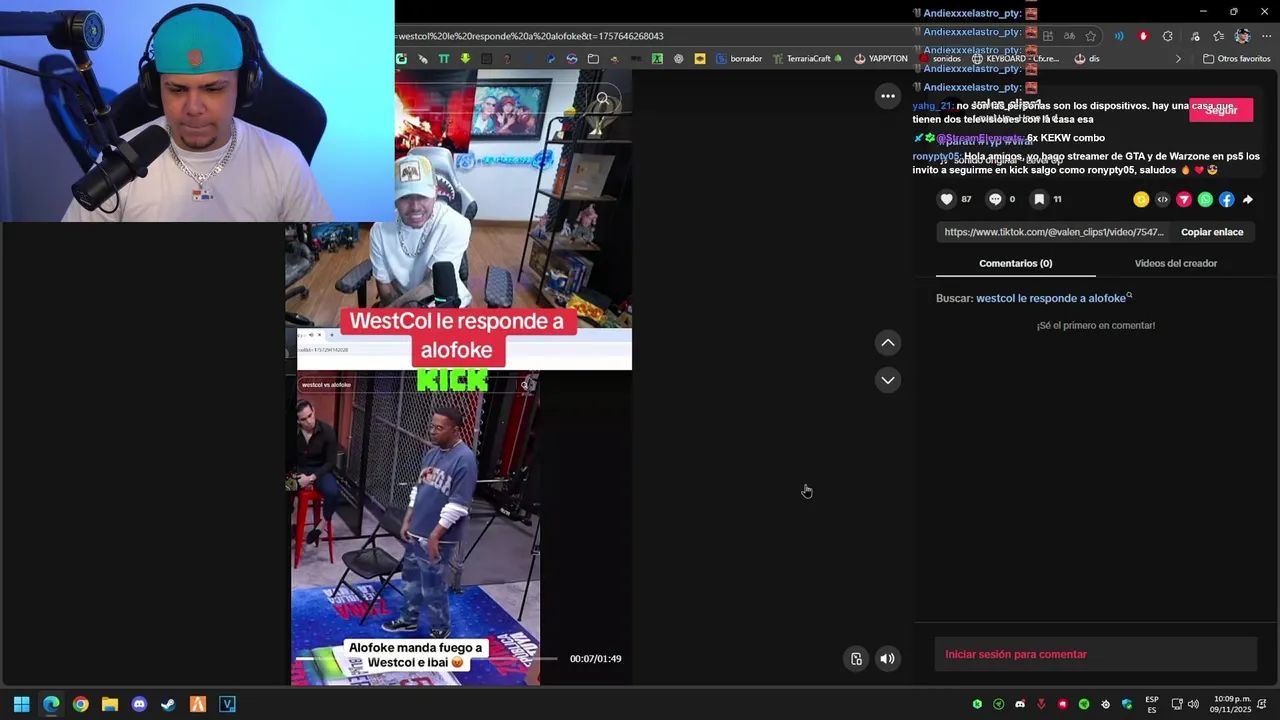Open Microsoft Edge from the taskbar

tap(51, 704)
